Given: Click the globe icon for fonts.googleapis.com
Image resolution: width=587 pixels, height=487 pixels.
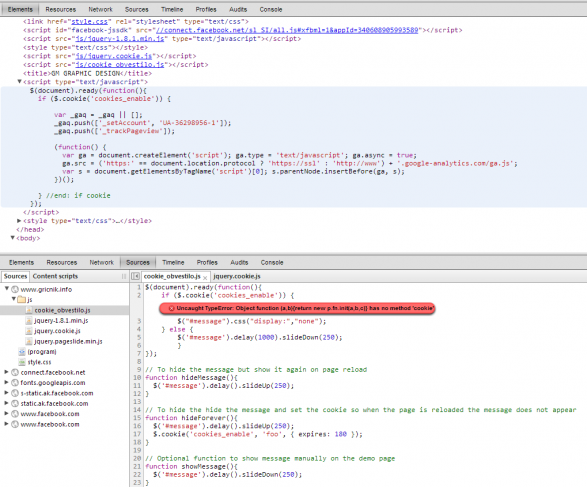Looking at the screenshot, I should point(15,383).
